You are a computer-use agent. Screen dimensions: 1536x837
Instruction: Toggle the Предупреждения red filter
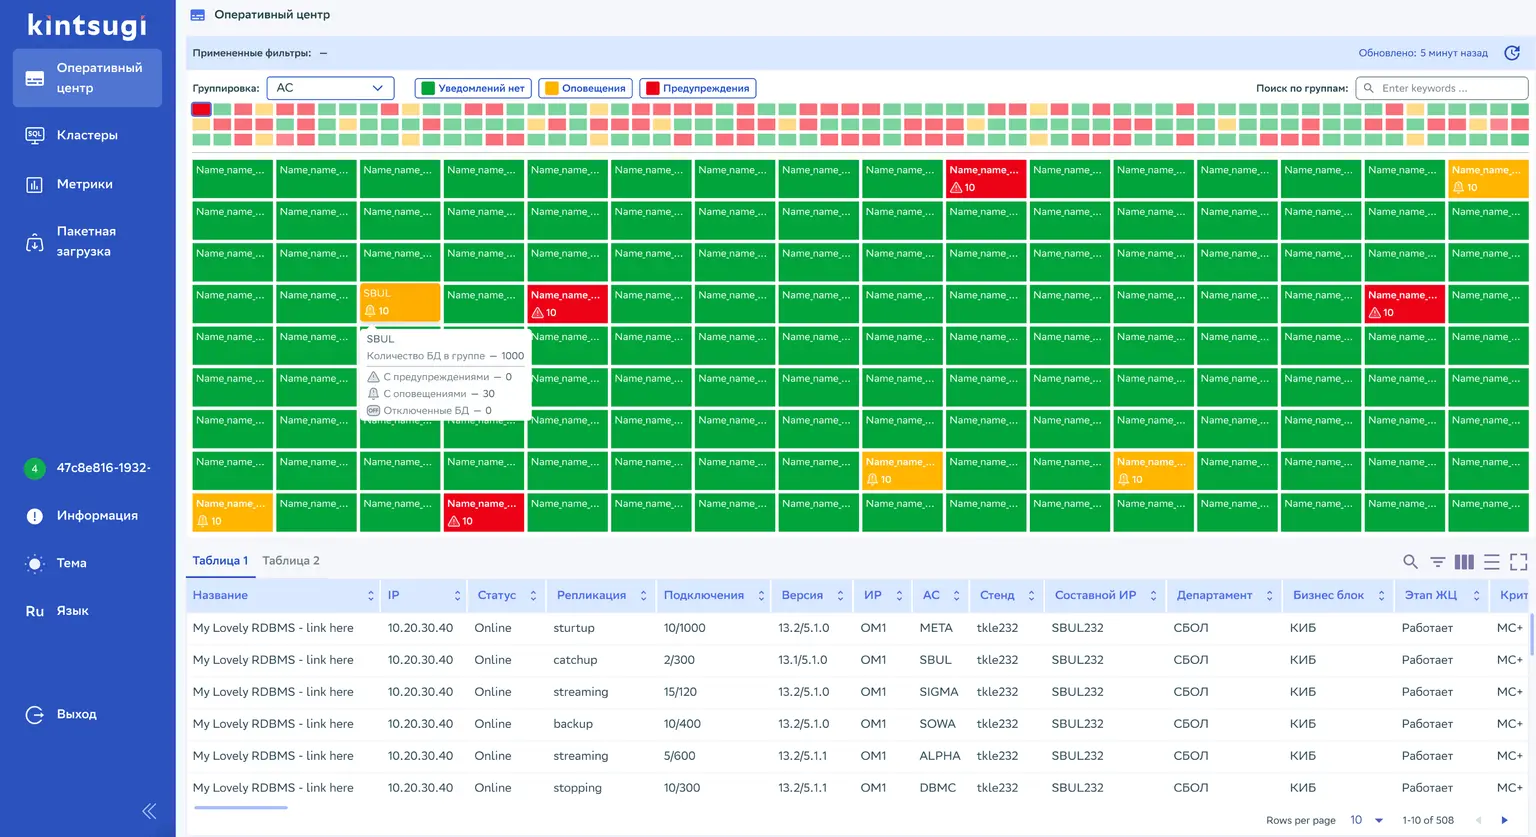point(697,88)
